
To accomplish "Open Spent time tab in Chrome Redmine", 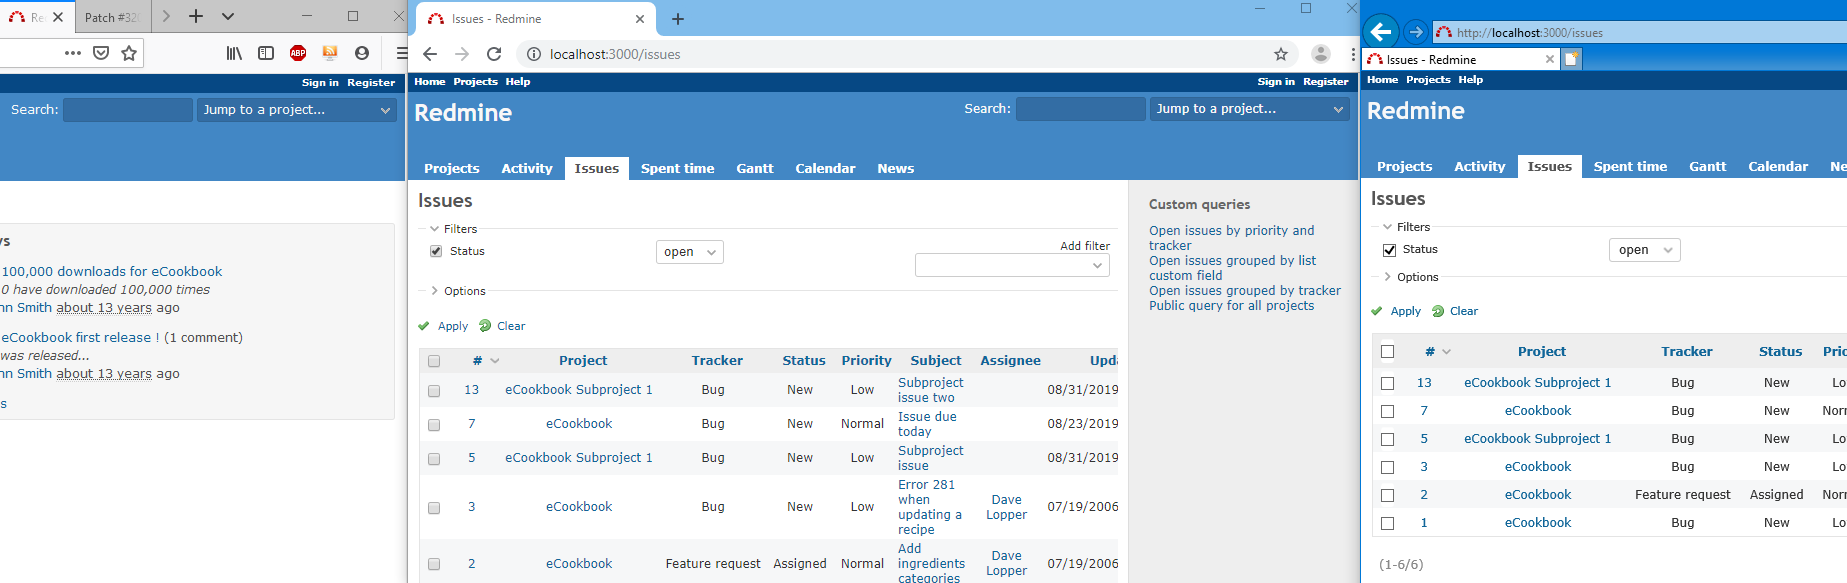I will tap(677, 168).
